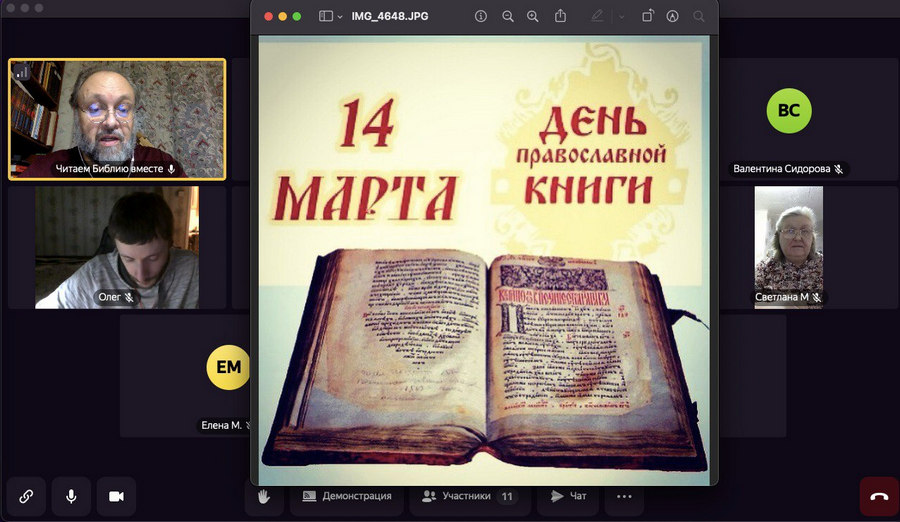Screen dimensions: 900x522
Task: Click the ВС avatar of Валентина Сидорова
Action: click(789, 111)
